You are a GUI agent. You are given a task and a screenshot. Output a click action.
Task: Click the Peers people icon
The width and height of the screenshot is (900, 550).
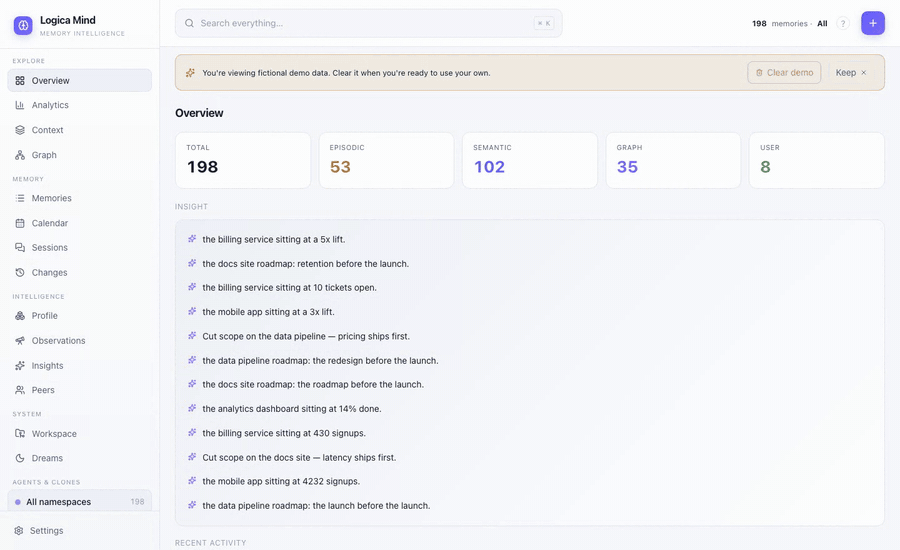coord(20,390)
